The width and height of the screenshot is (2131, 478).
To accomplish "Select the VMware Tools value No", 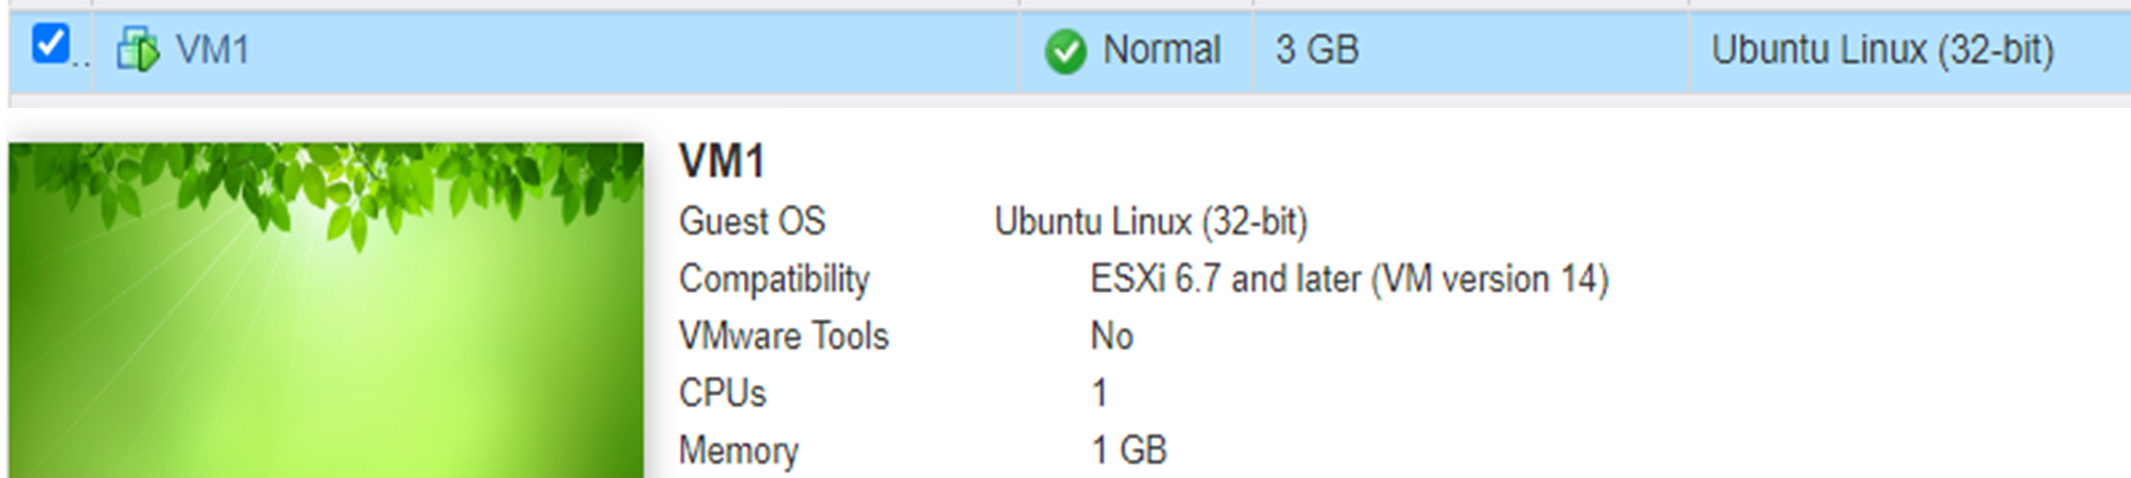I will coord(1111,336).
